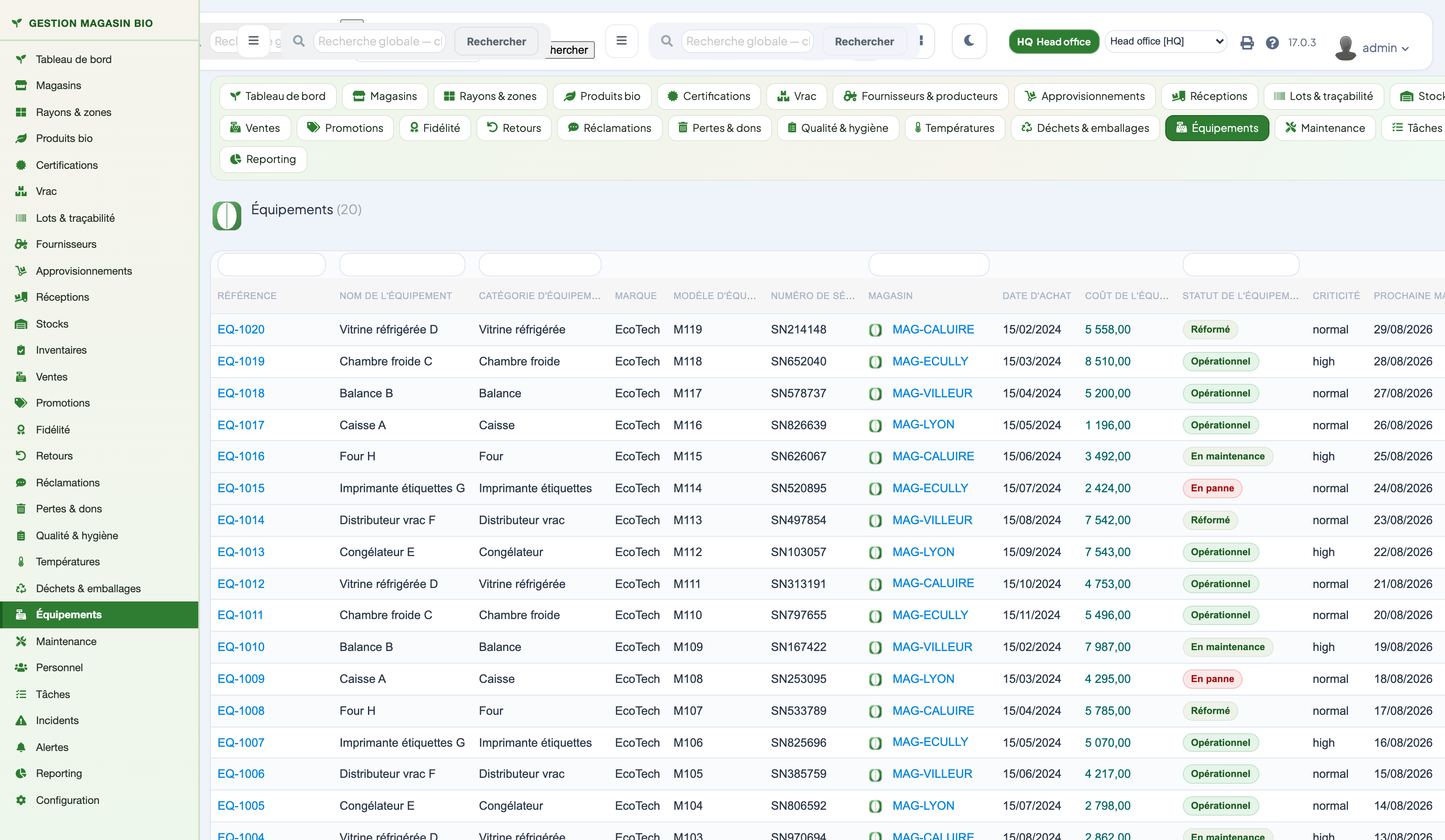Open Approvisionnements in the sidebar
The image size is (1445, 840).
(100, 271)
